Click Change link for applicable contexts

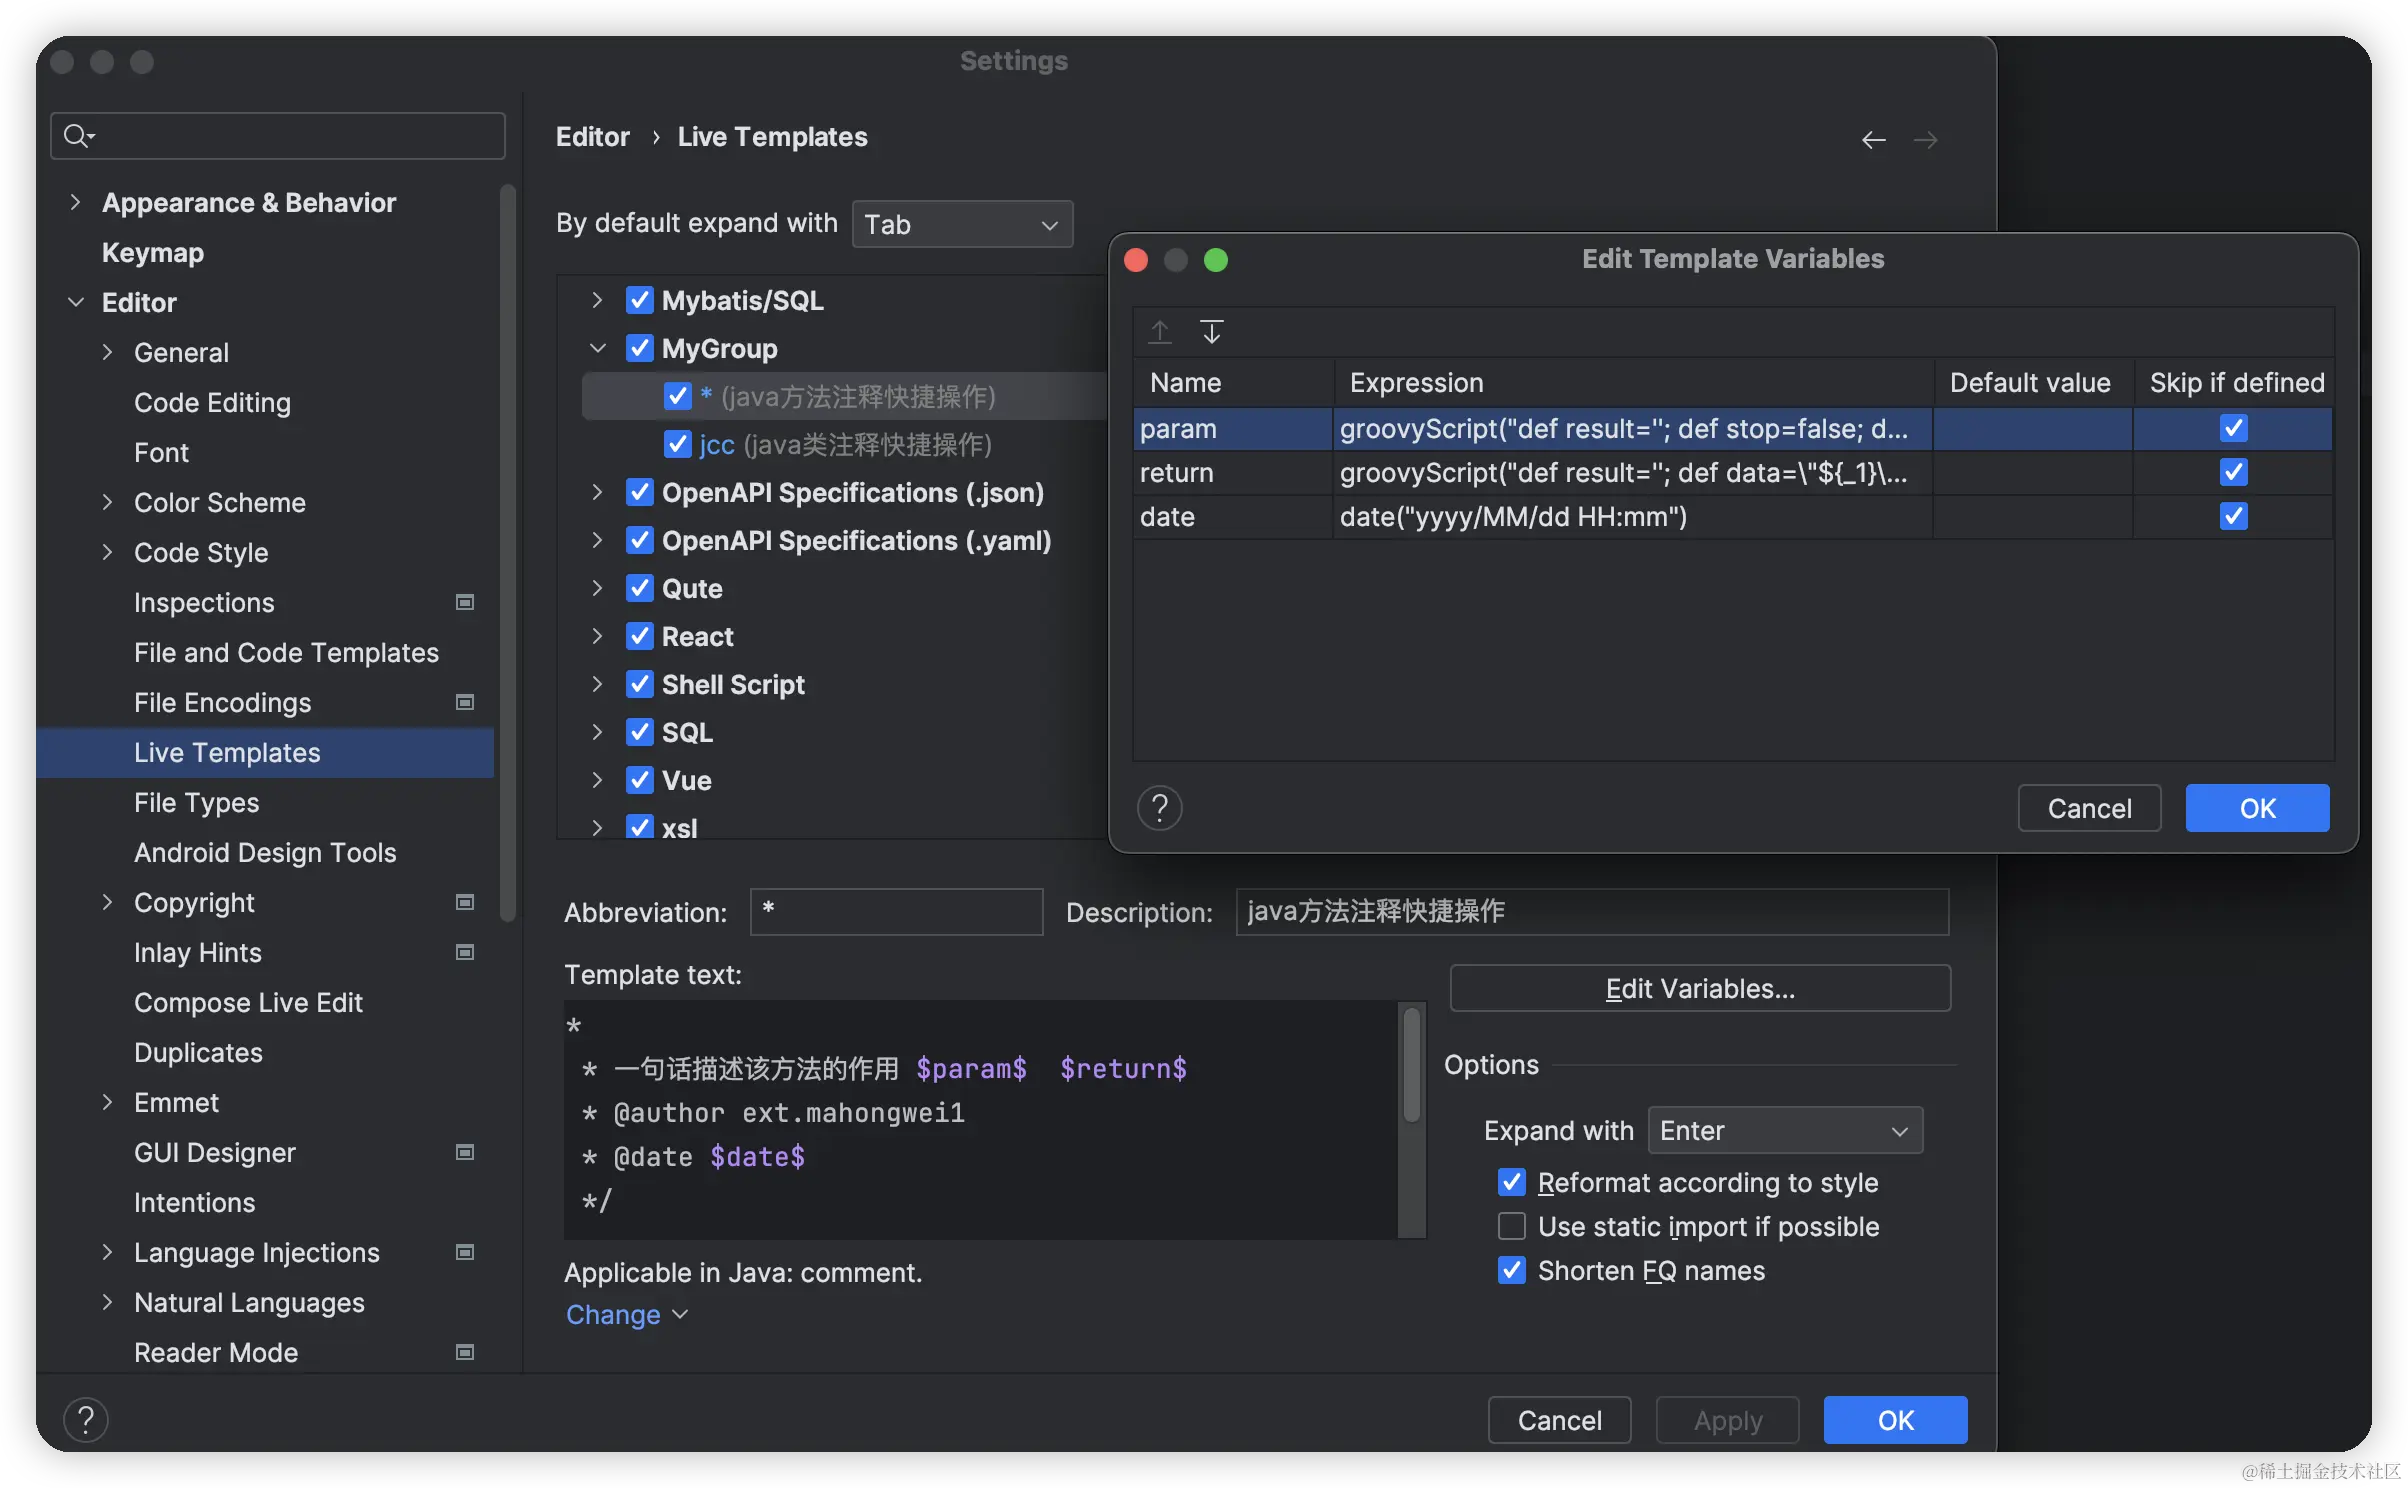point(613,1314)
